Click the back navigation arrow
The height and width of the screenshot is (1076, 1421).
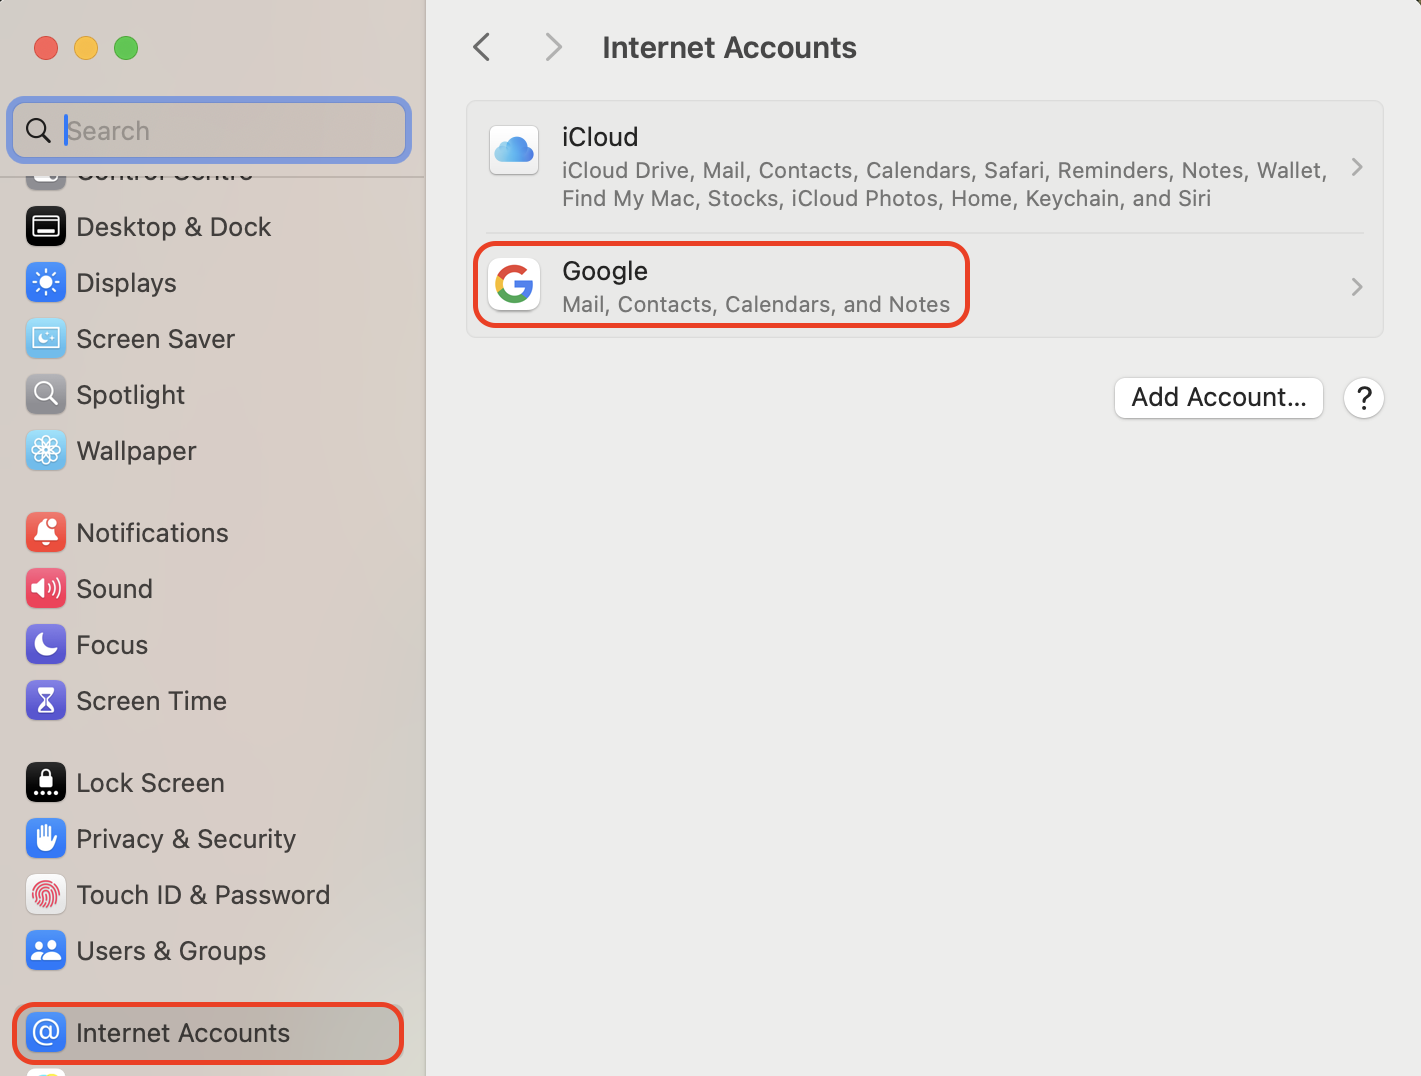pos(481,46)
